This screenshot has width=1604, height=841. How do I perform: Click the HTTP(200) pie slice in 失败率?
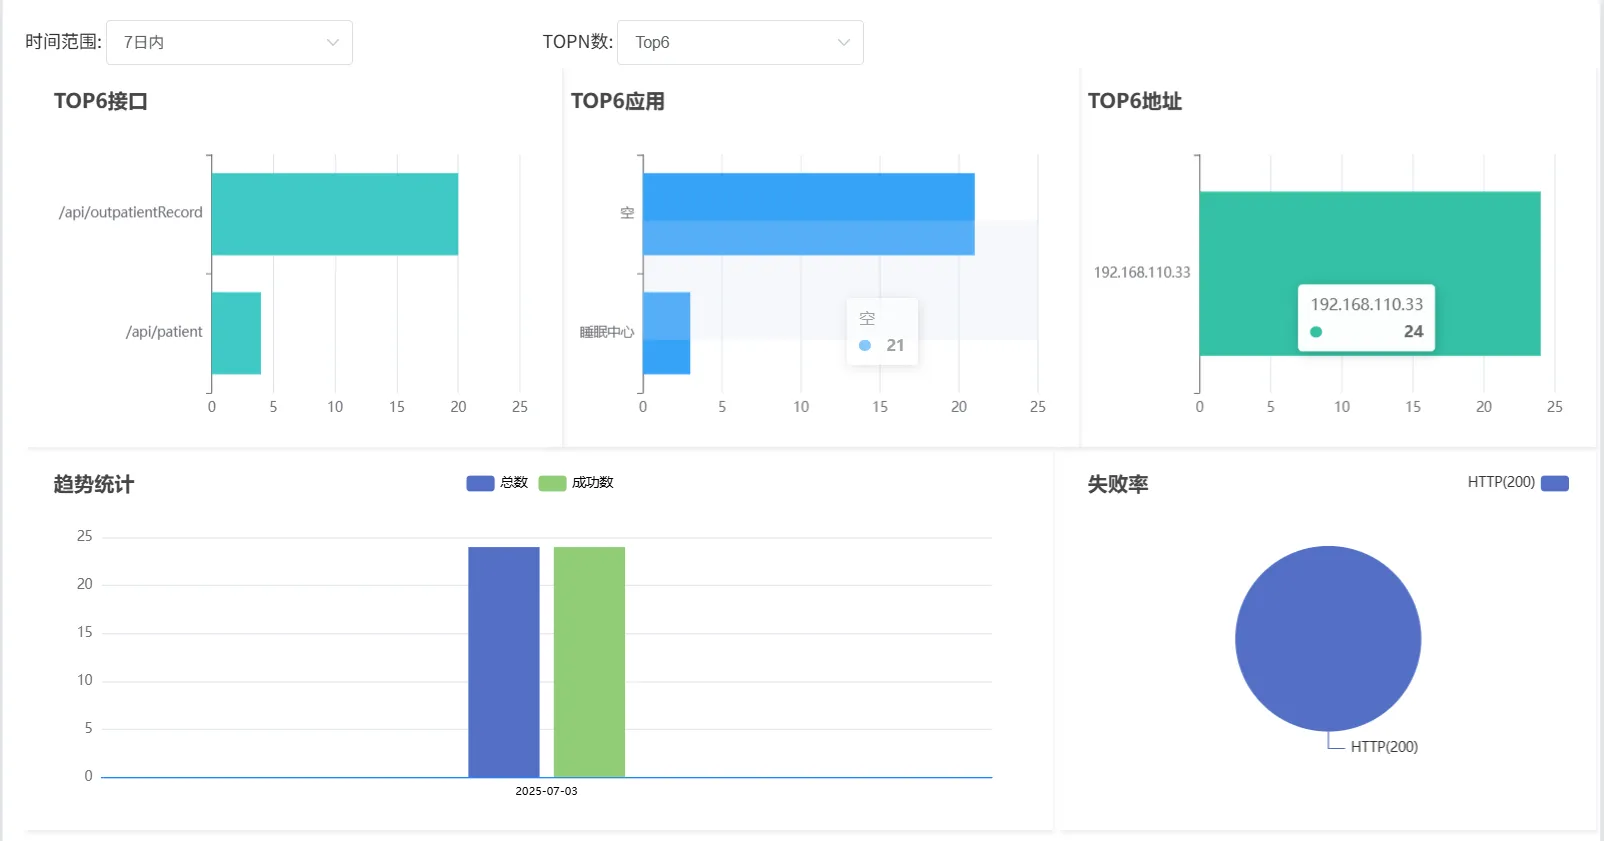(1328, 638)
